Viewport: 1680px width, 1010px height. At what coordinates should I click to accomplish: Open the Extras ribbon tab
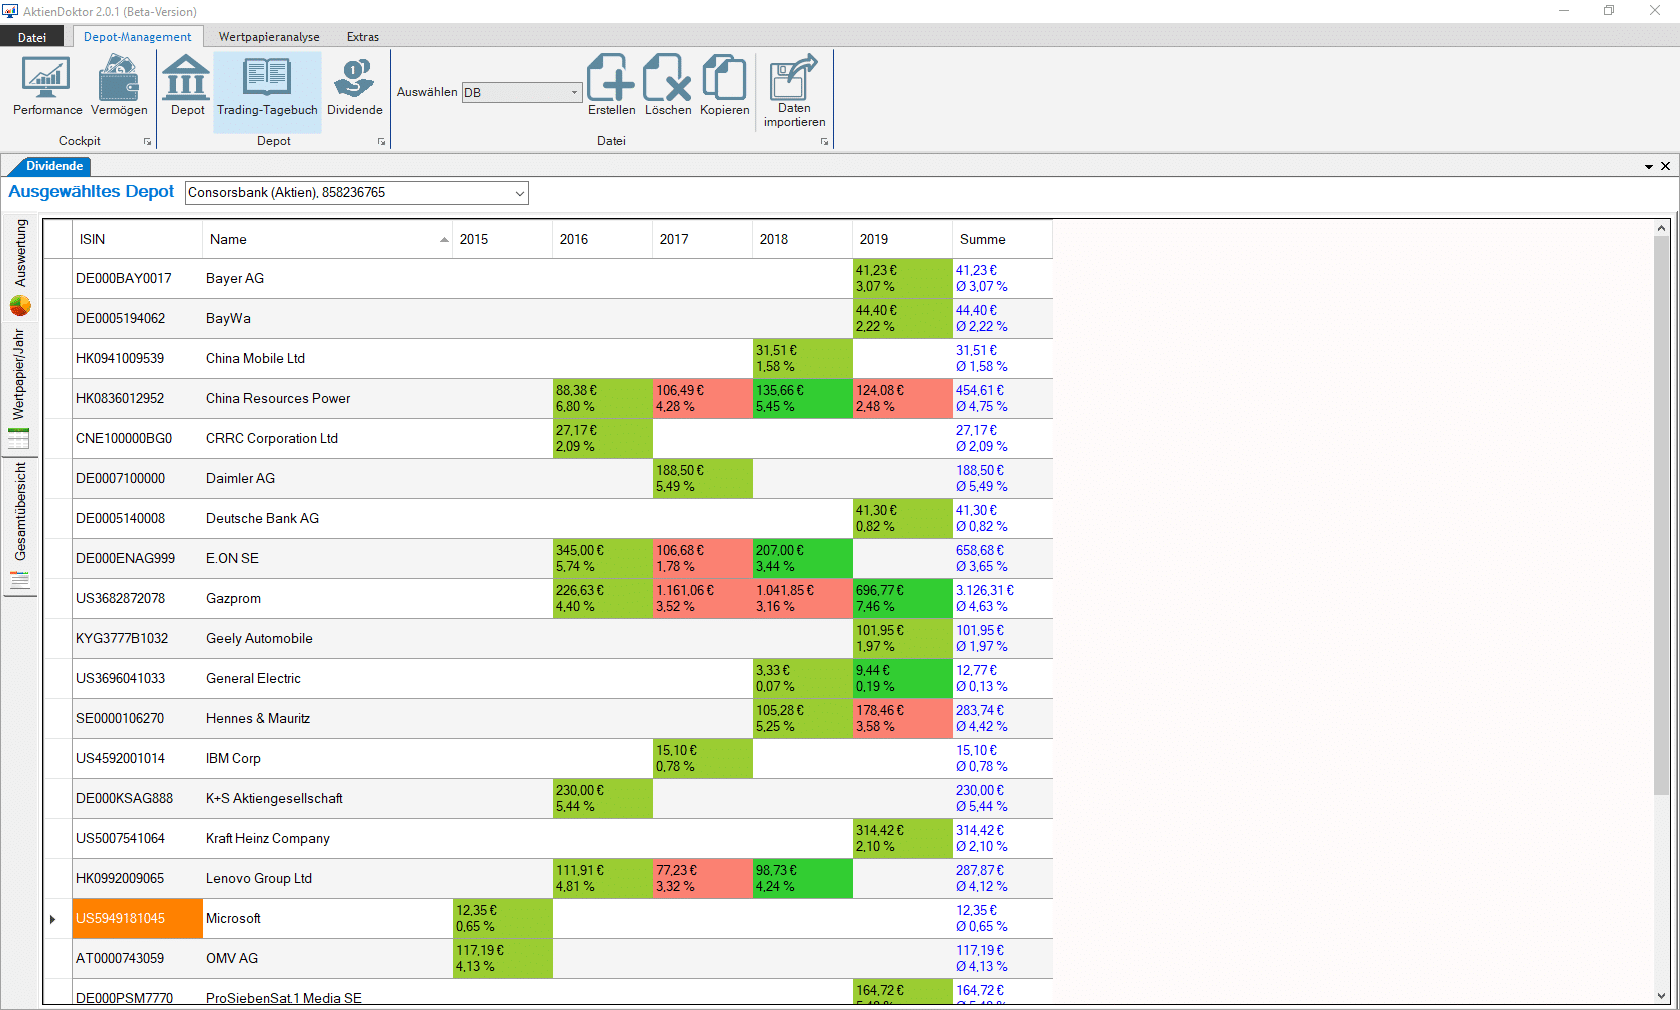coord(363,37)
